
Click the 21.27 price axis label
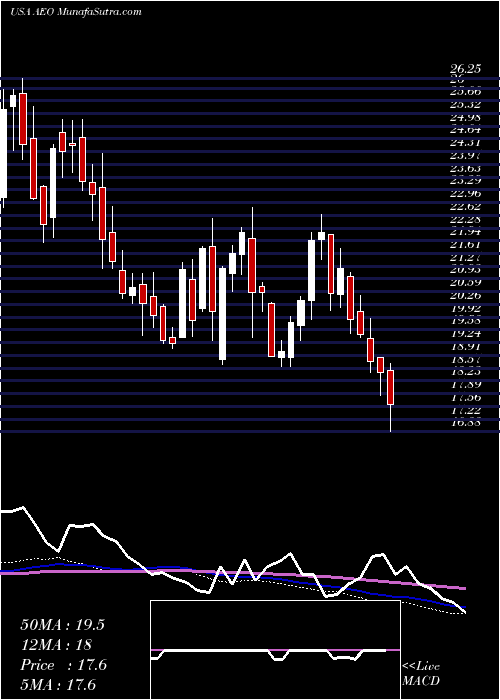[x=465, y=257]
